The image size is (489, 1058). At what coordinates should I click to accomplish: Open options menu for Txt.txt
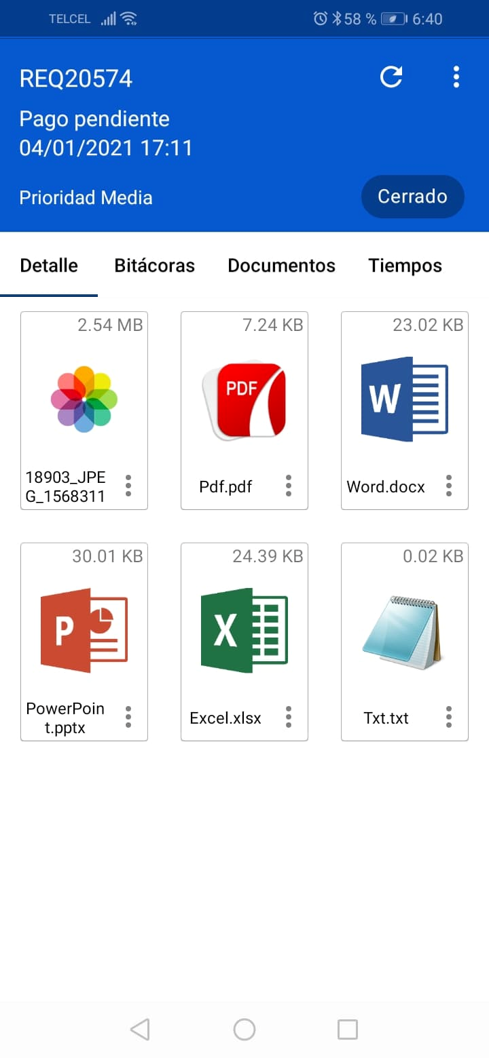click(x=449, y=717)
